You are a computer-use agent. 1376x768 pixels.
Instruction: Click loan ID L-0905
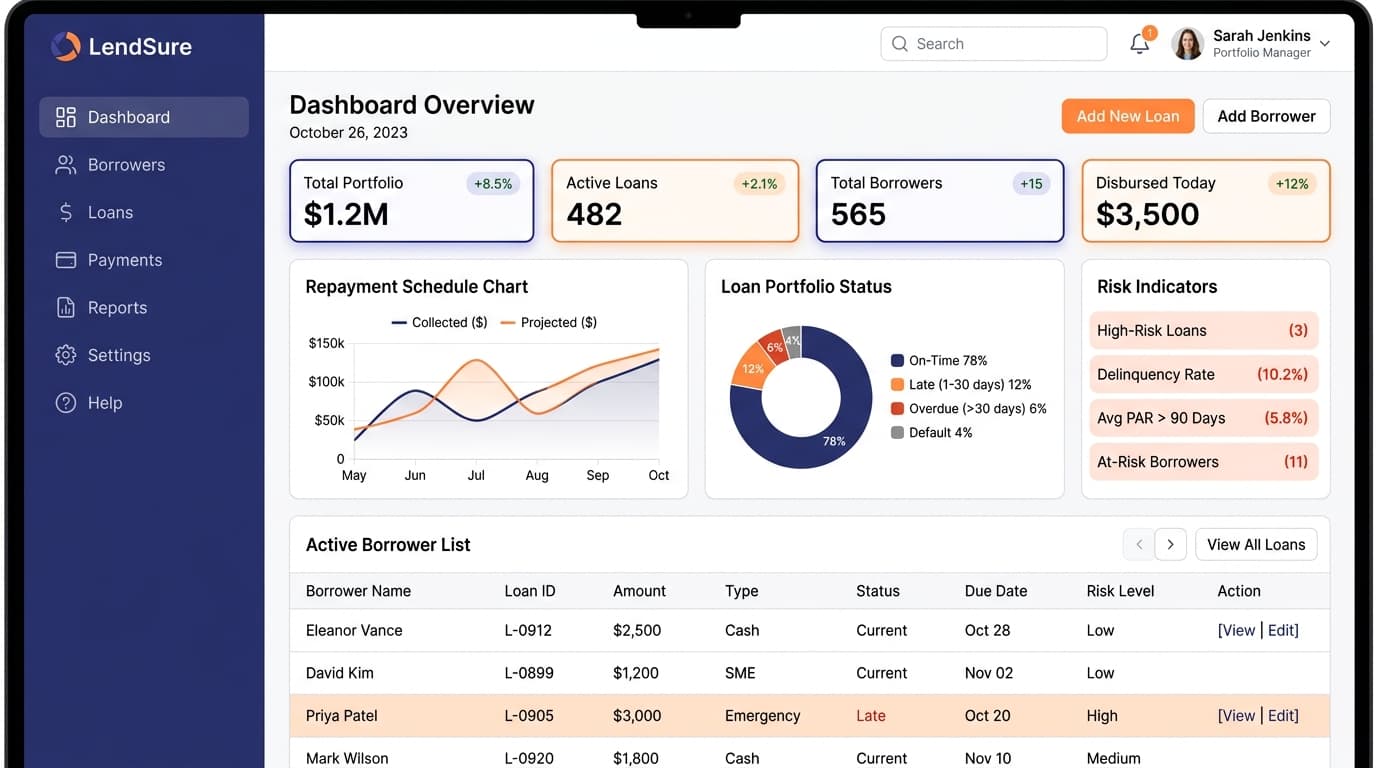(x=529, y=716)
